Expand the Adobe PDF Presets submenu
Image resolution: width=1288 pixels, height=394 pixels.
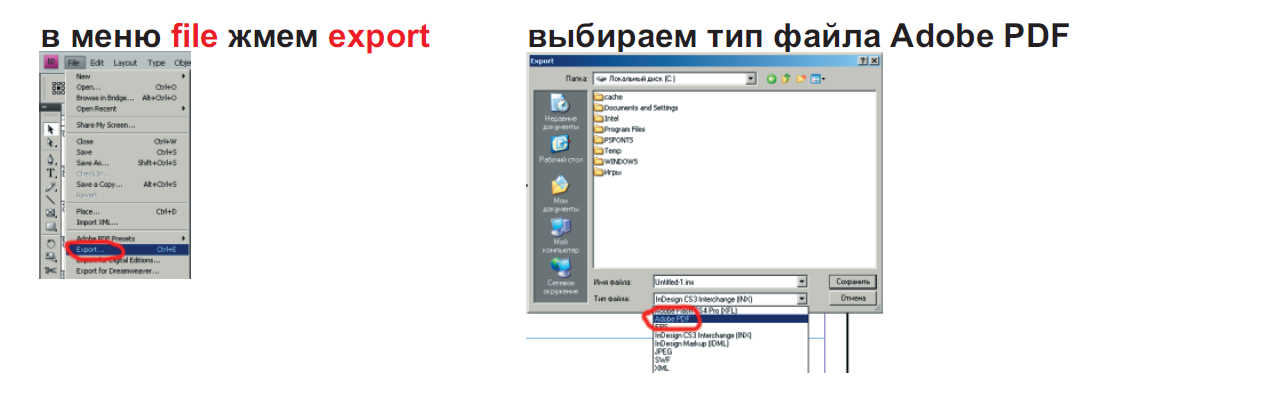click(x=127, y=239)
